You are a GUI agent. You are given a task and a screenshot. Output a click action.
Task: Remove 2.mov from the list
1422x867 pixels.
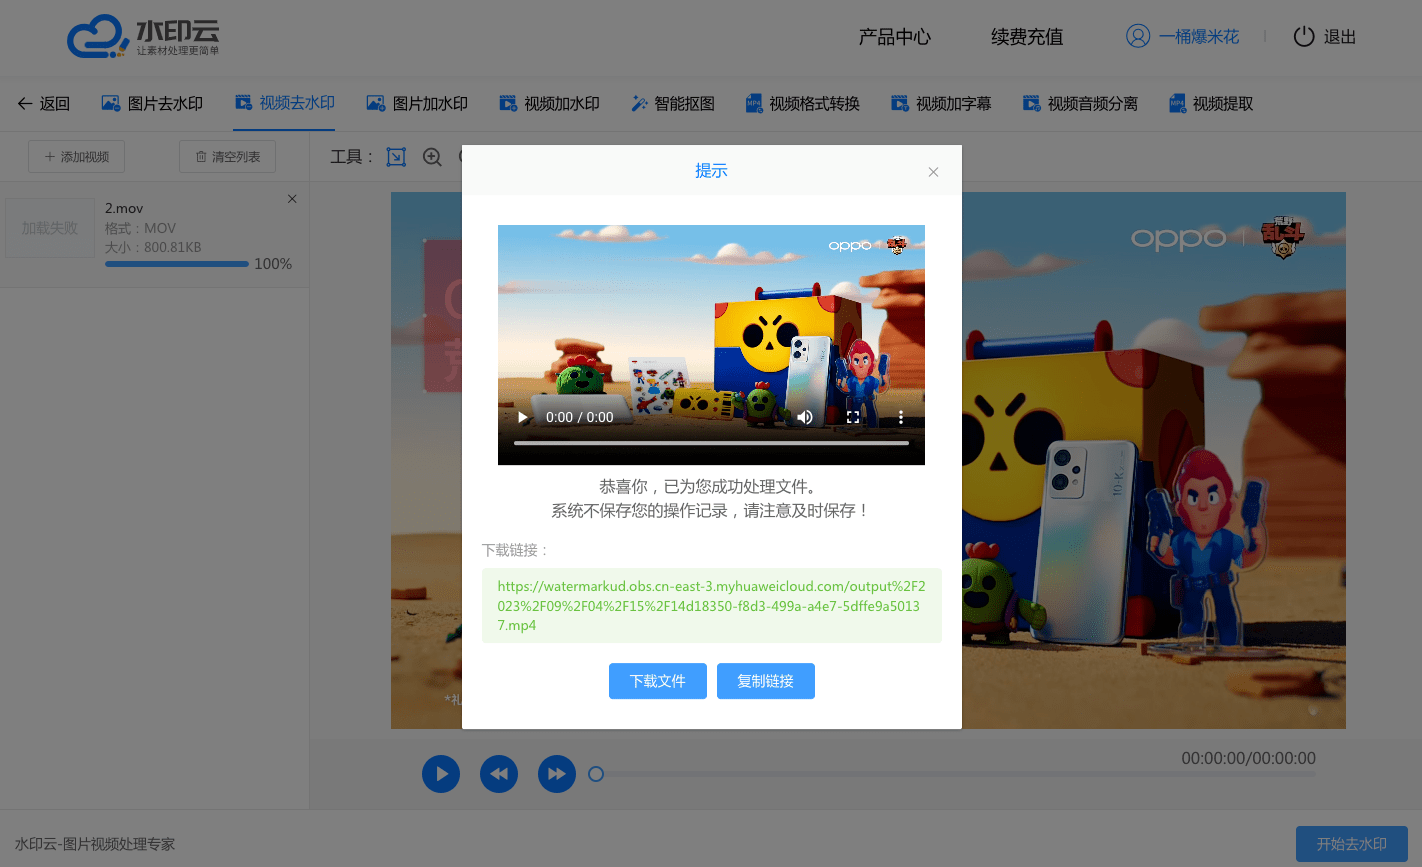point(292,199)
